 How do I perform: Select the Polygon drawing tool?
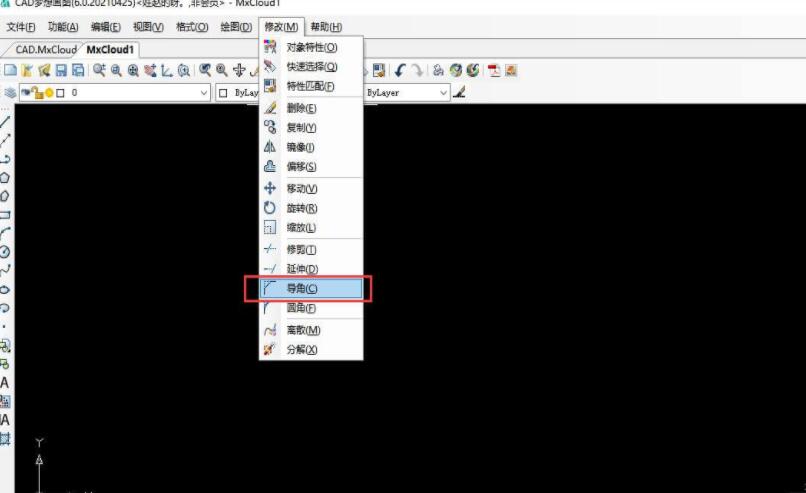tap(6, 177)
